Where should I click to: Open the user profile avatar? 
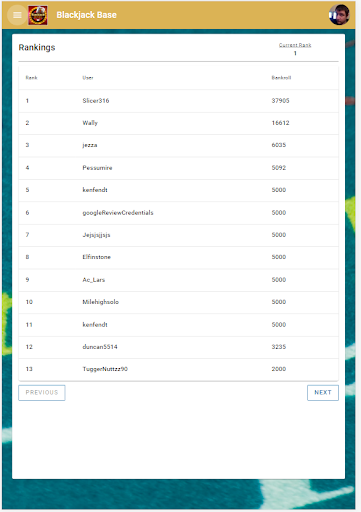[339, 15]
